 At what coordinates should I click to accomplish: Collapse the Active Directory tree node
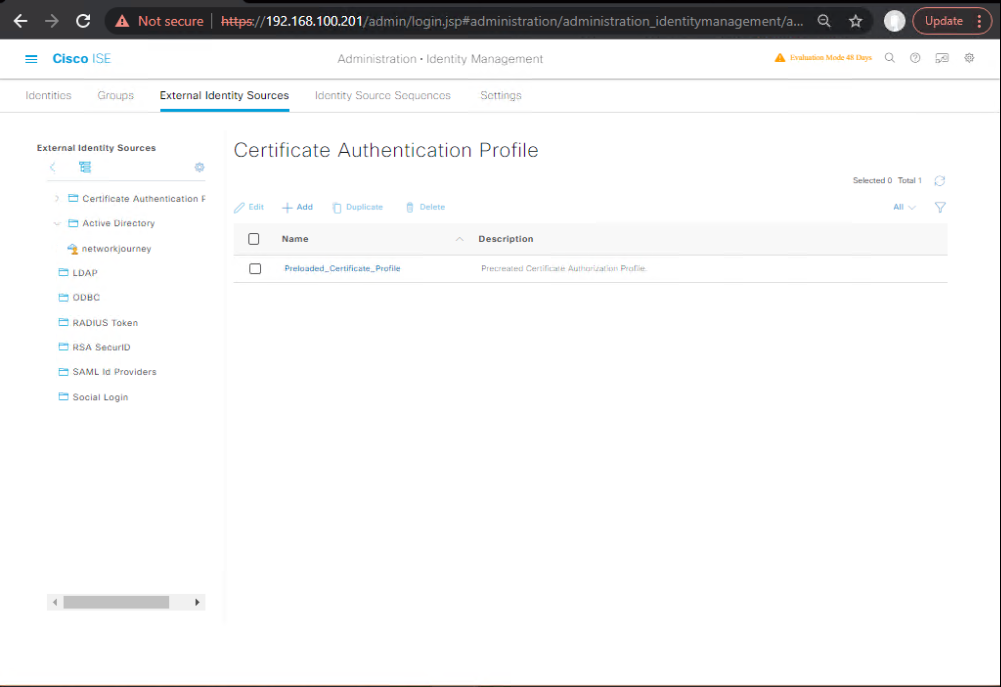pos(57,223)
